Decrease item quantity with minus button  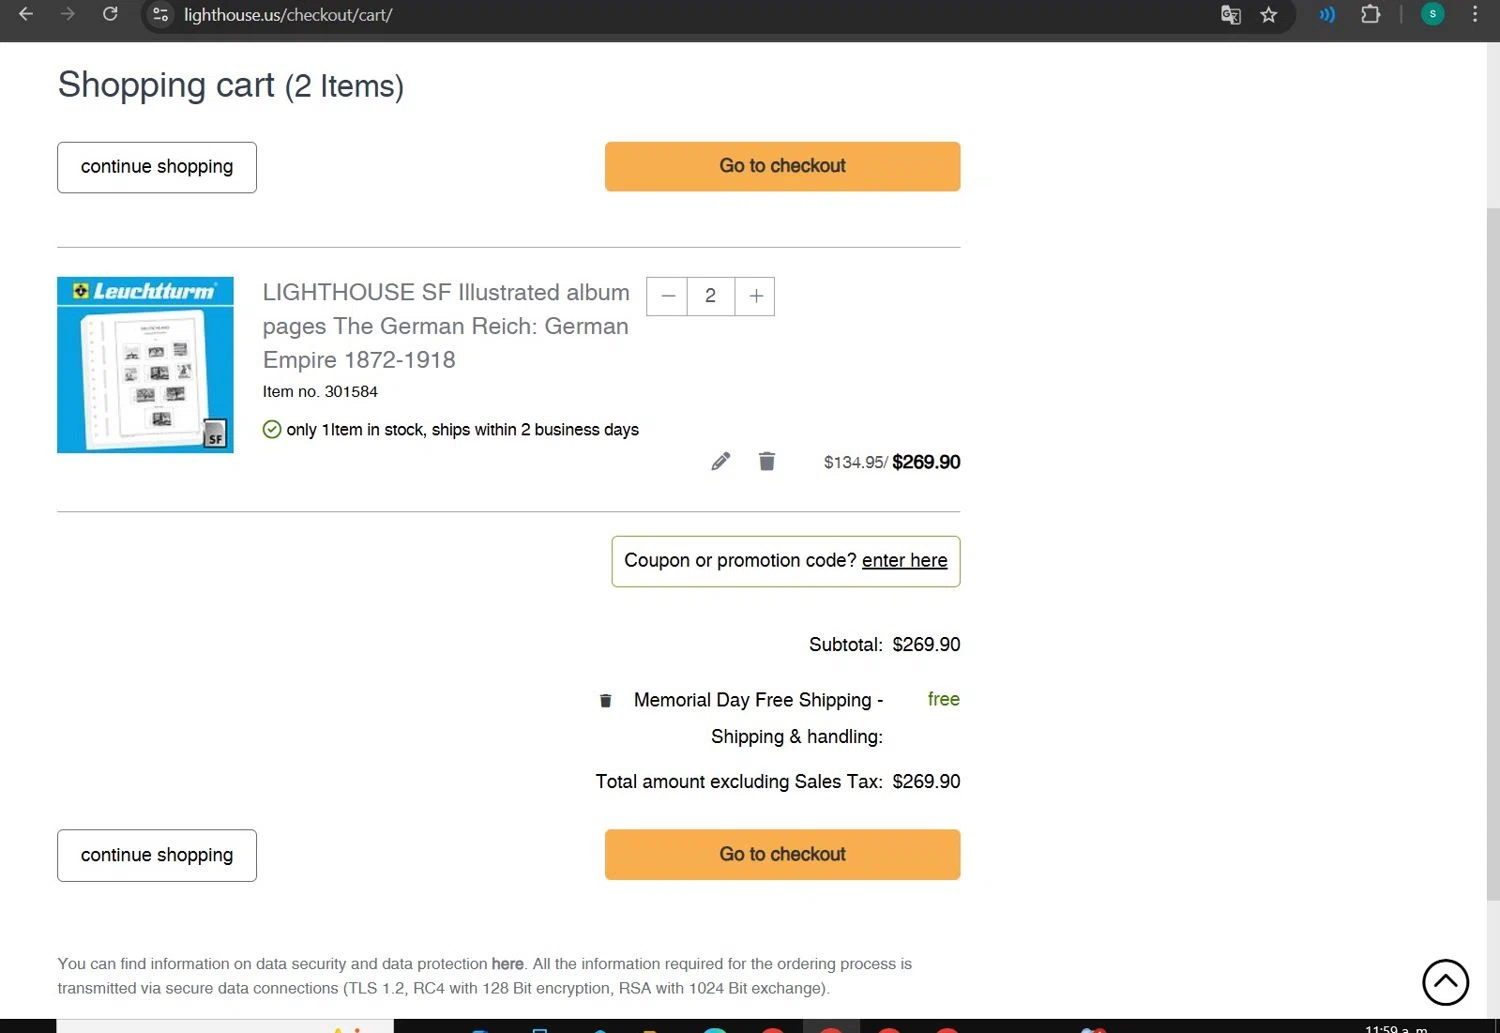668,296
